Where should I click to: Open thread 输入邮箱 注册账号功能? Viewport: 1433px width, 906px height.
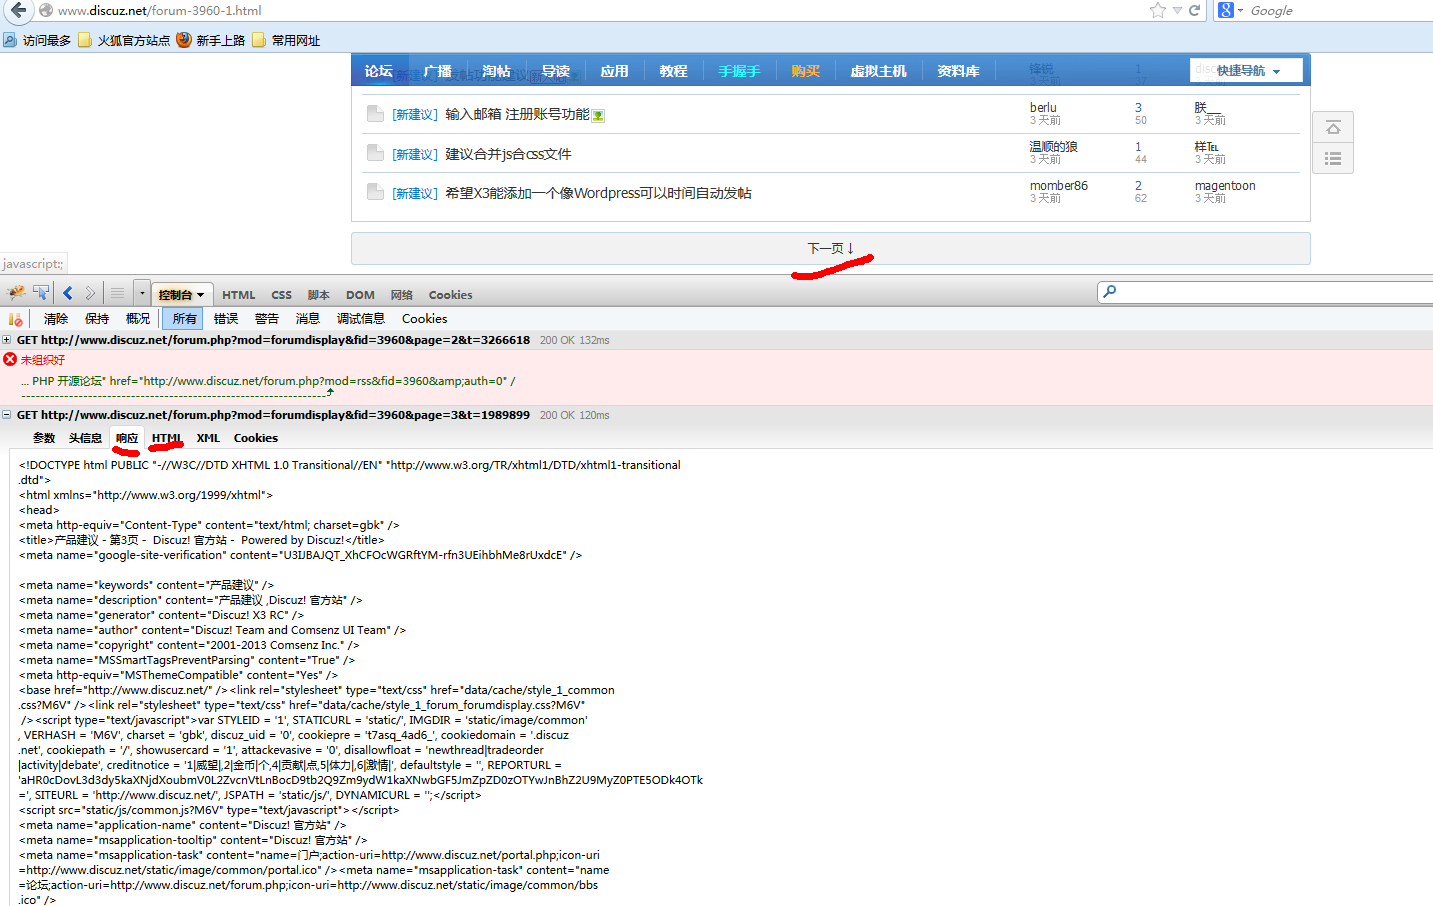pos(517,114)
